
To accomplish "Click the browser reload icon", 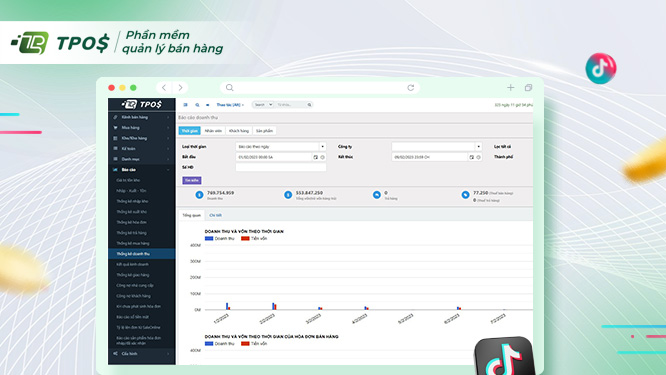I will (x=411, y=87).
